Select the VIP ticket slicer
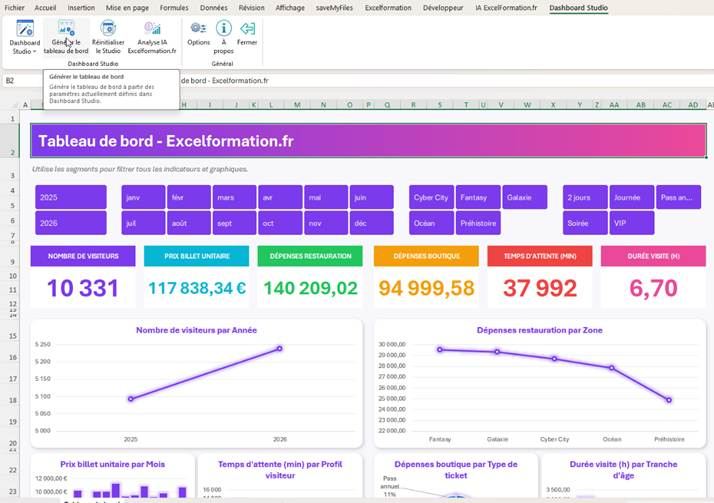This screenshot has height=503, width=714. click(632, 223)
